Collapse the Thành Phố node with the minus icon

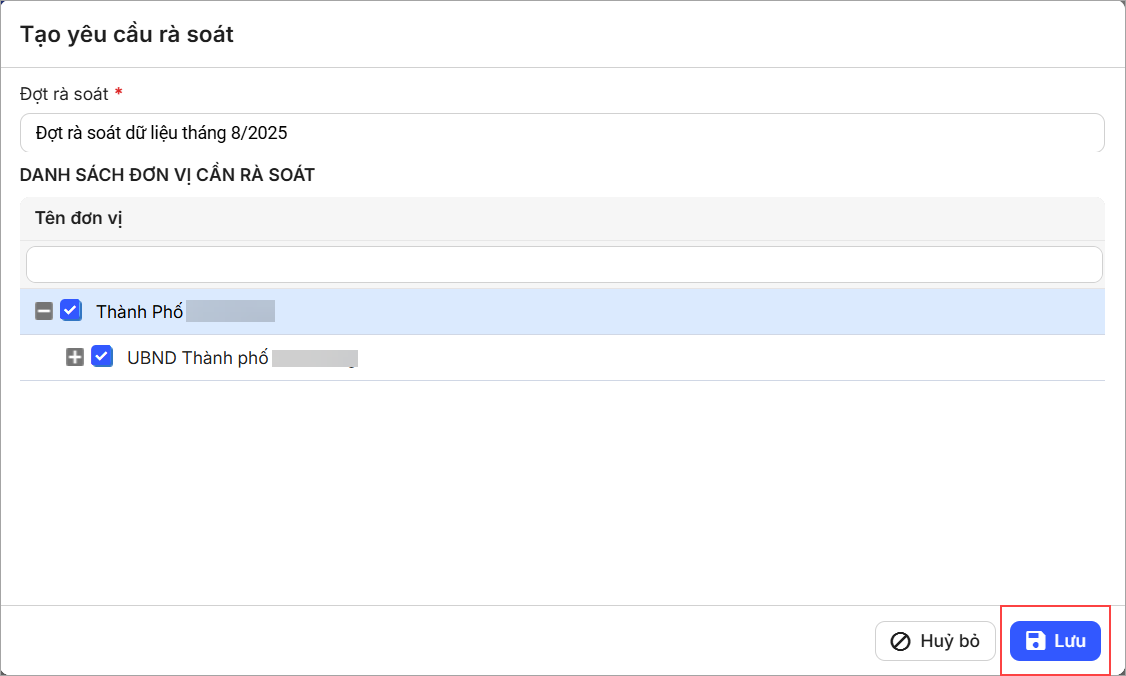pos(44,311)
